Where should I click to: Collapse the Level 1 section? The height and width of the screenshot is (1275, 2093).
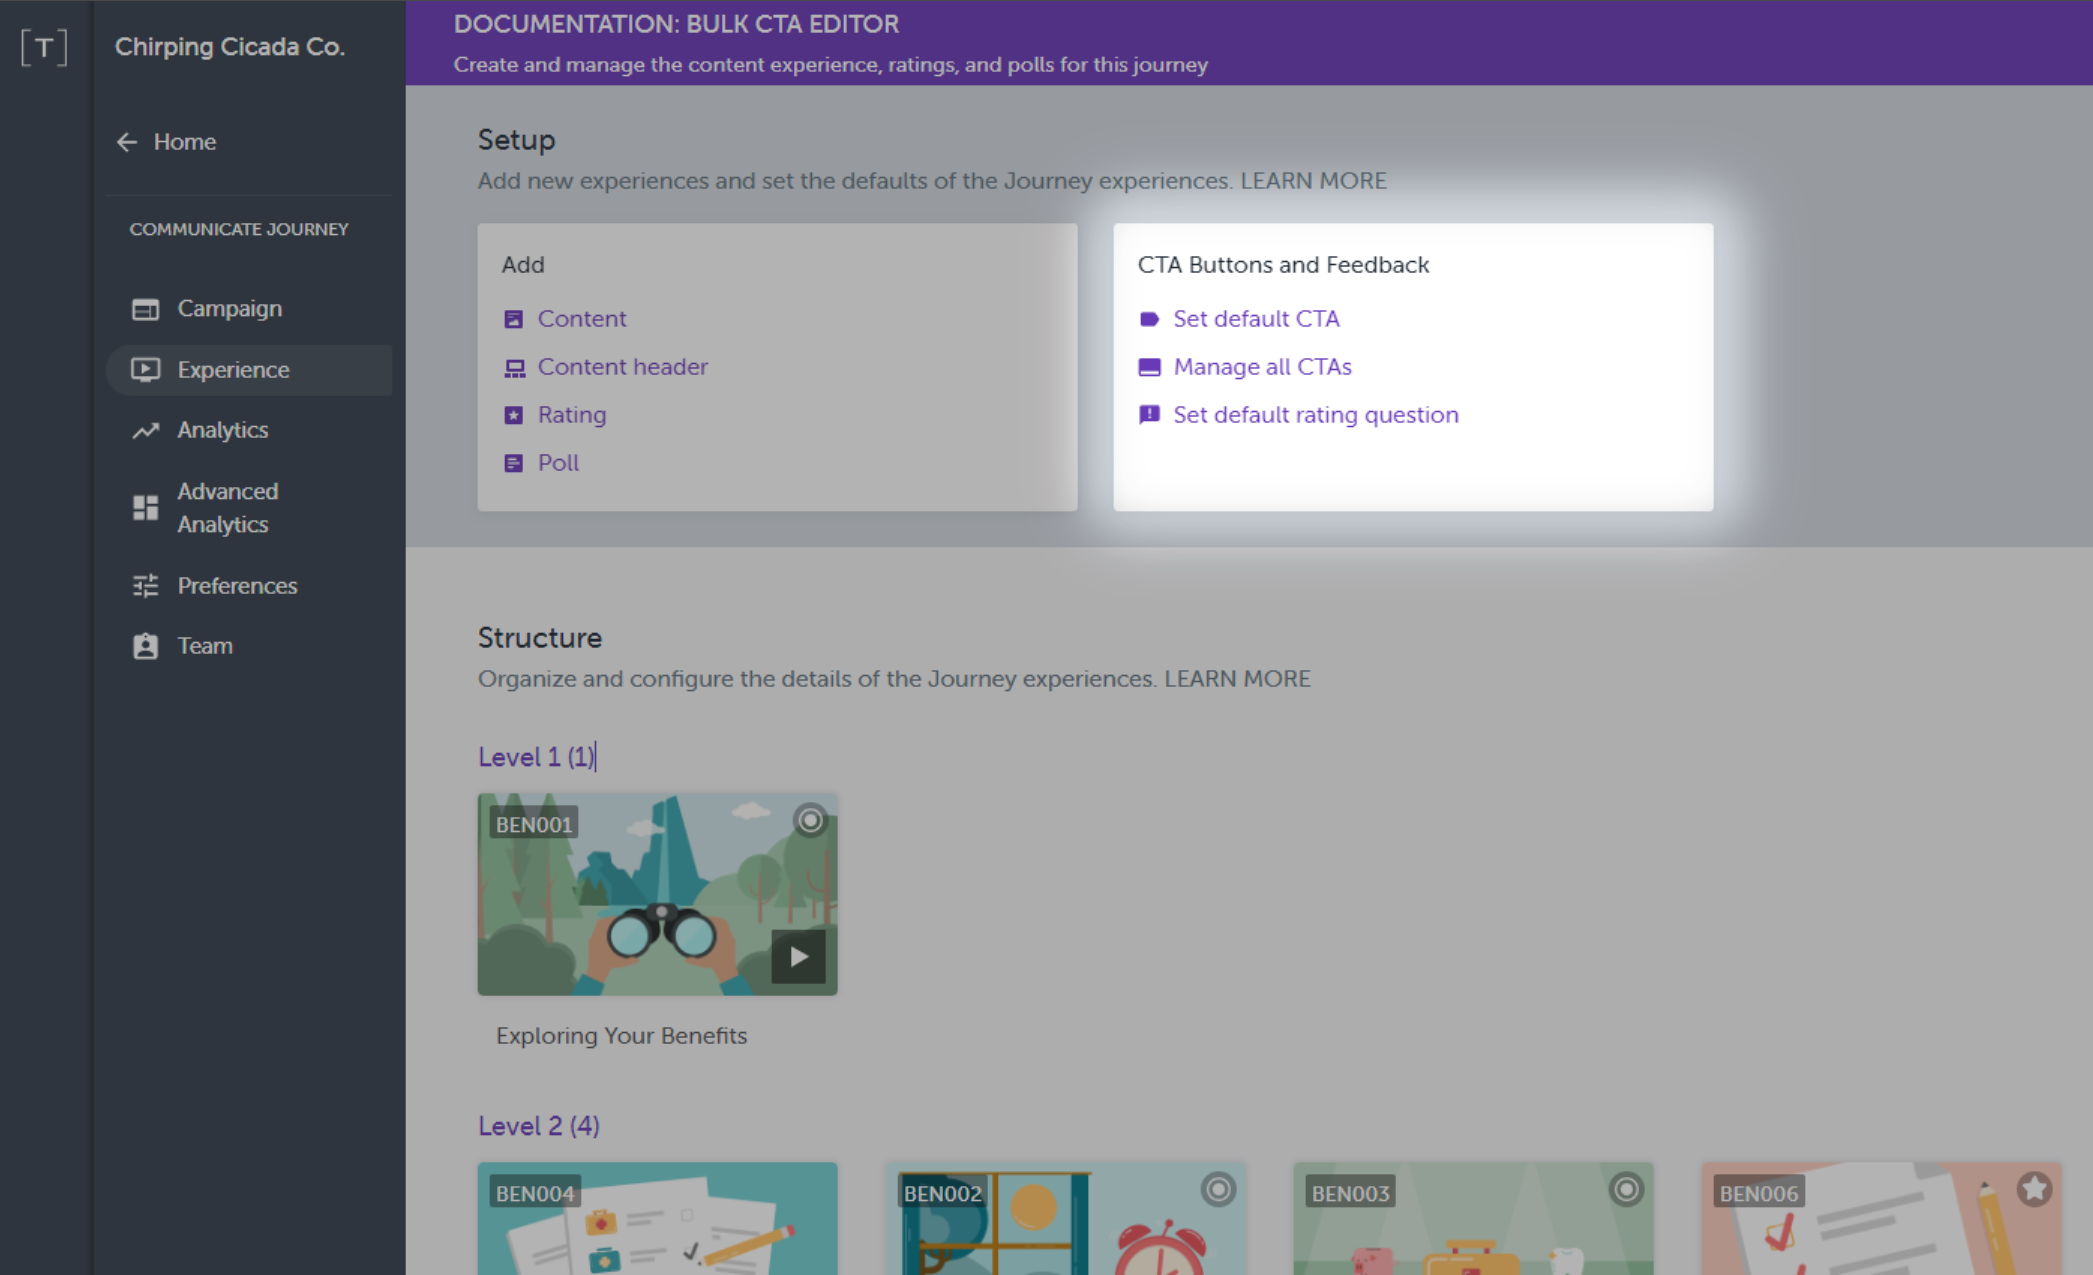coord(537,757)
